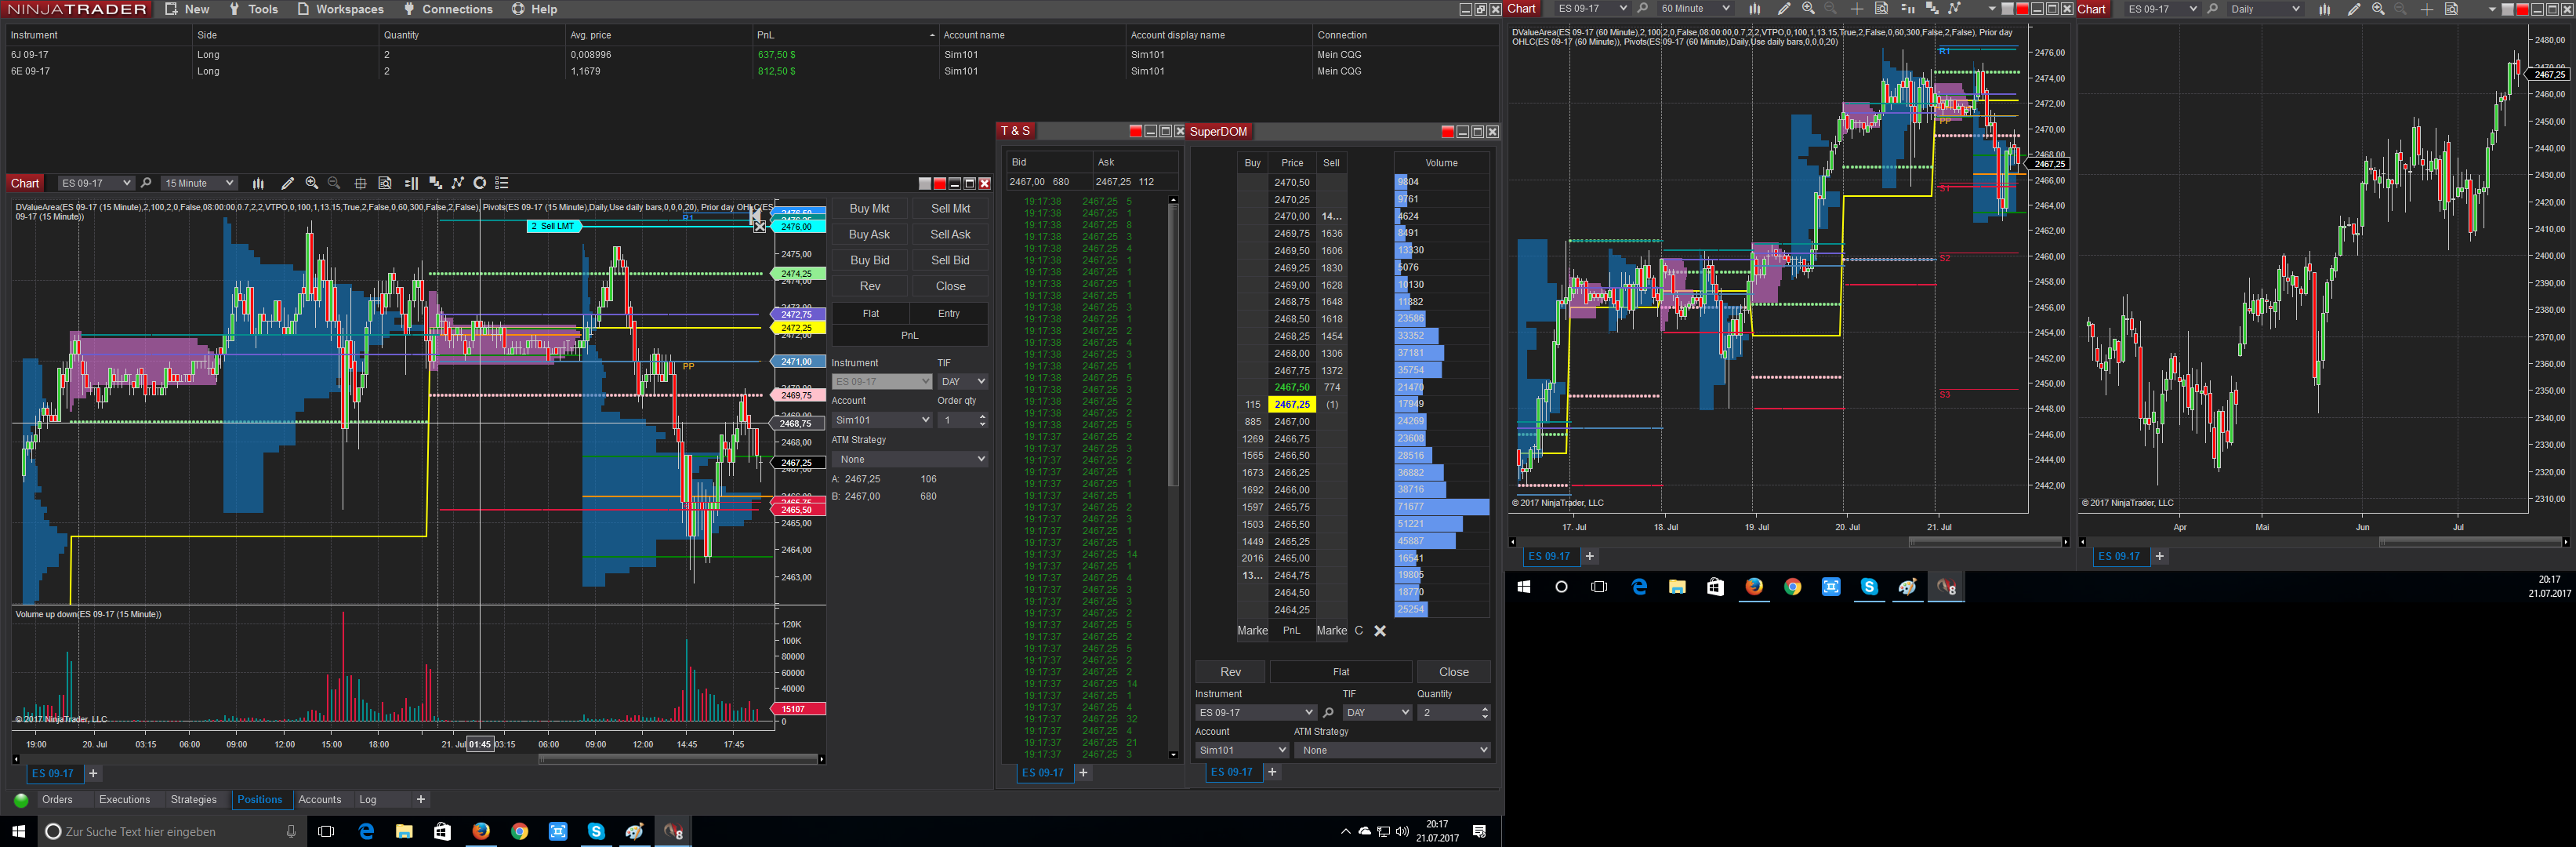Click Sell Bid button
The height and width of the screenshot is (847, 2576).
950,261
